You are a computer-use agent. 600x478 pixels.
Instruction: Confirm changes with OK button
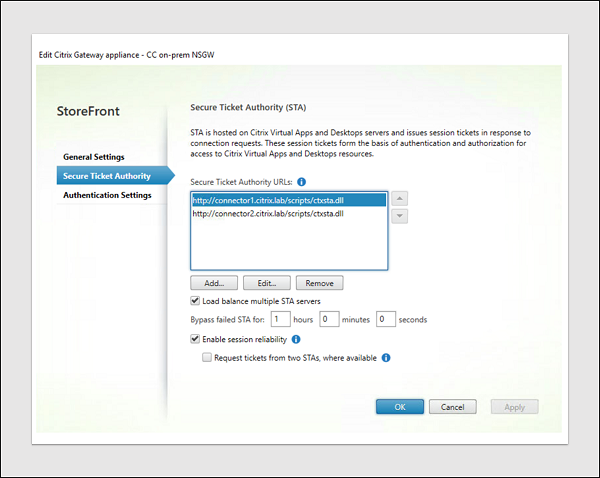click(x=400, y=407)
